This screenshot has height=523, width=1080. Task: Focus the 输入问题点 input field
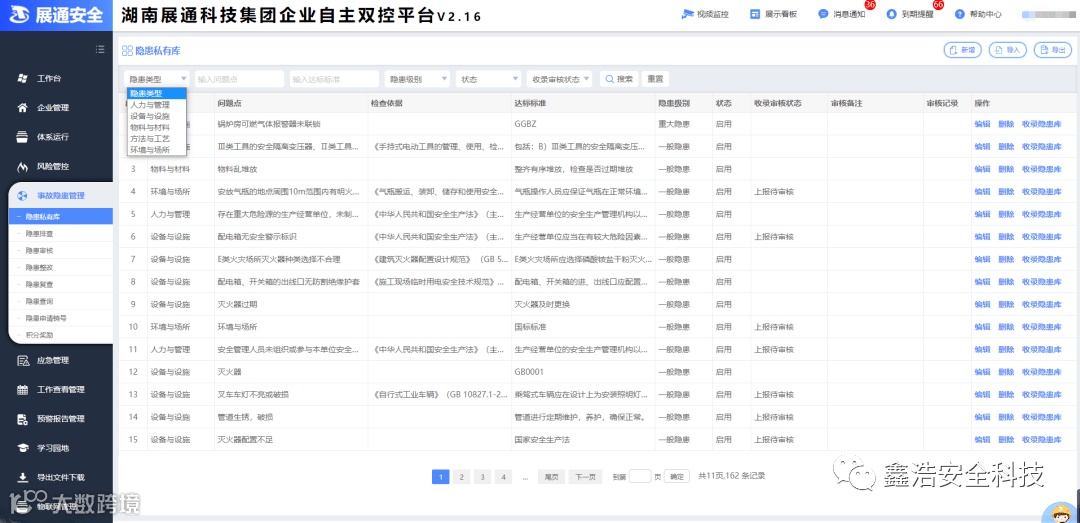pyautogui.click(x=239, y=79)
